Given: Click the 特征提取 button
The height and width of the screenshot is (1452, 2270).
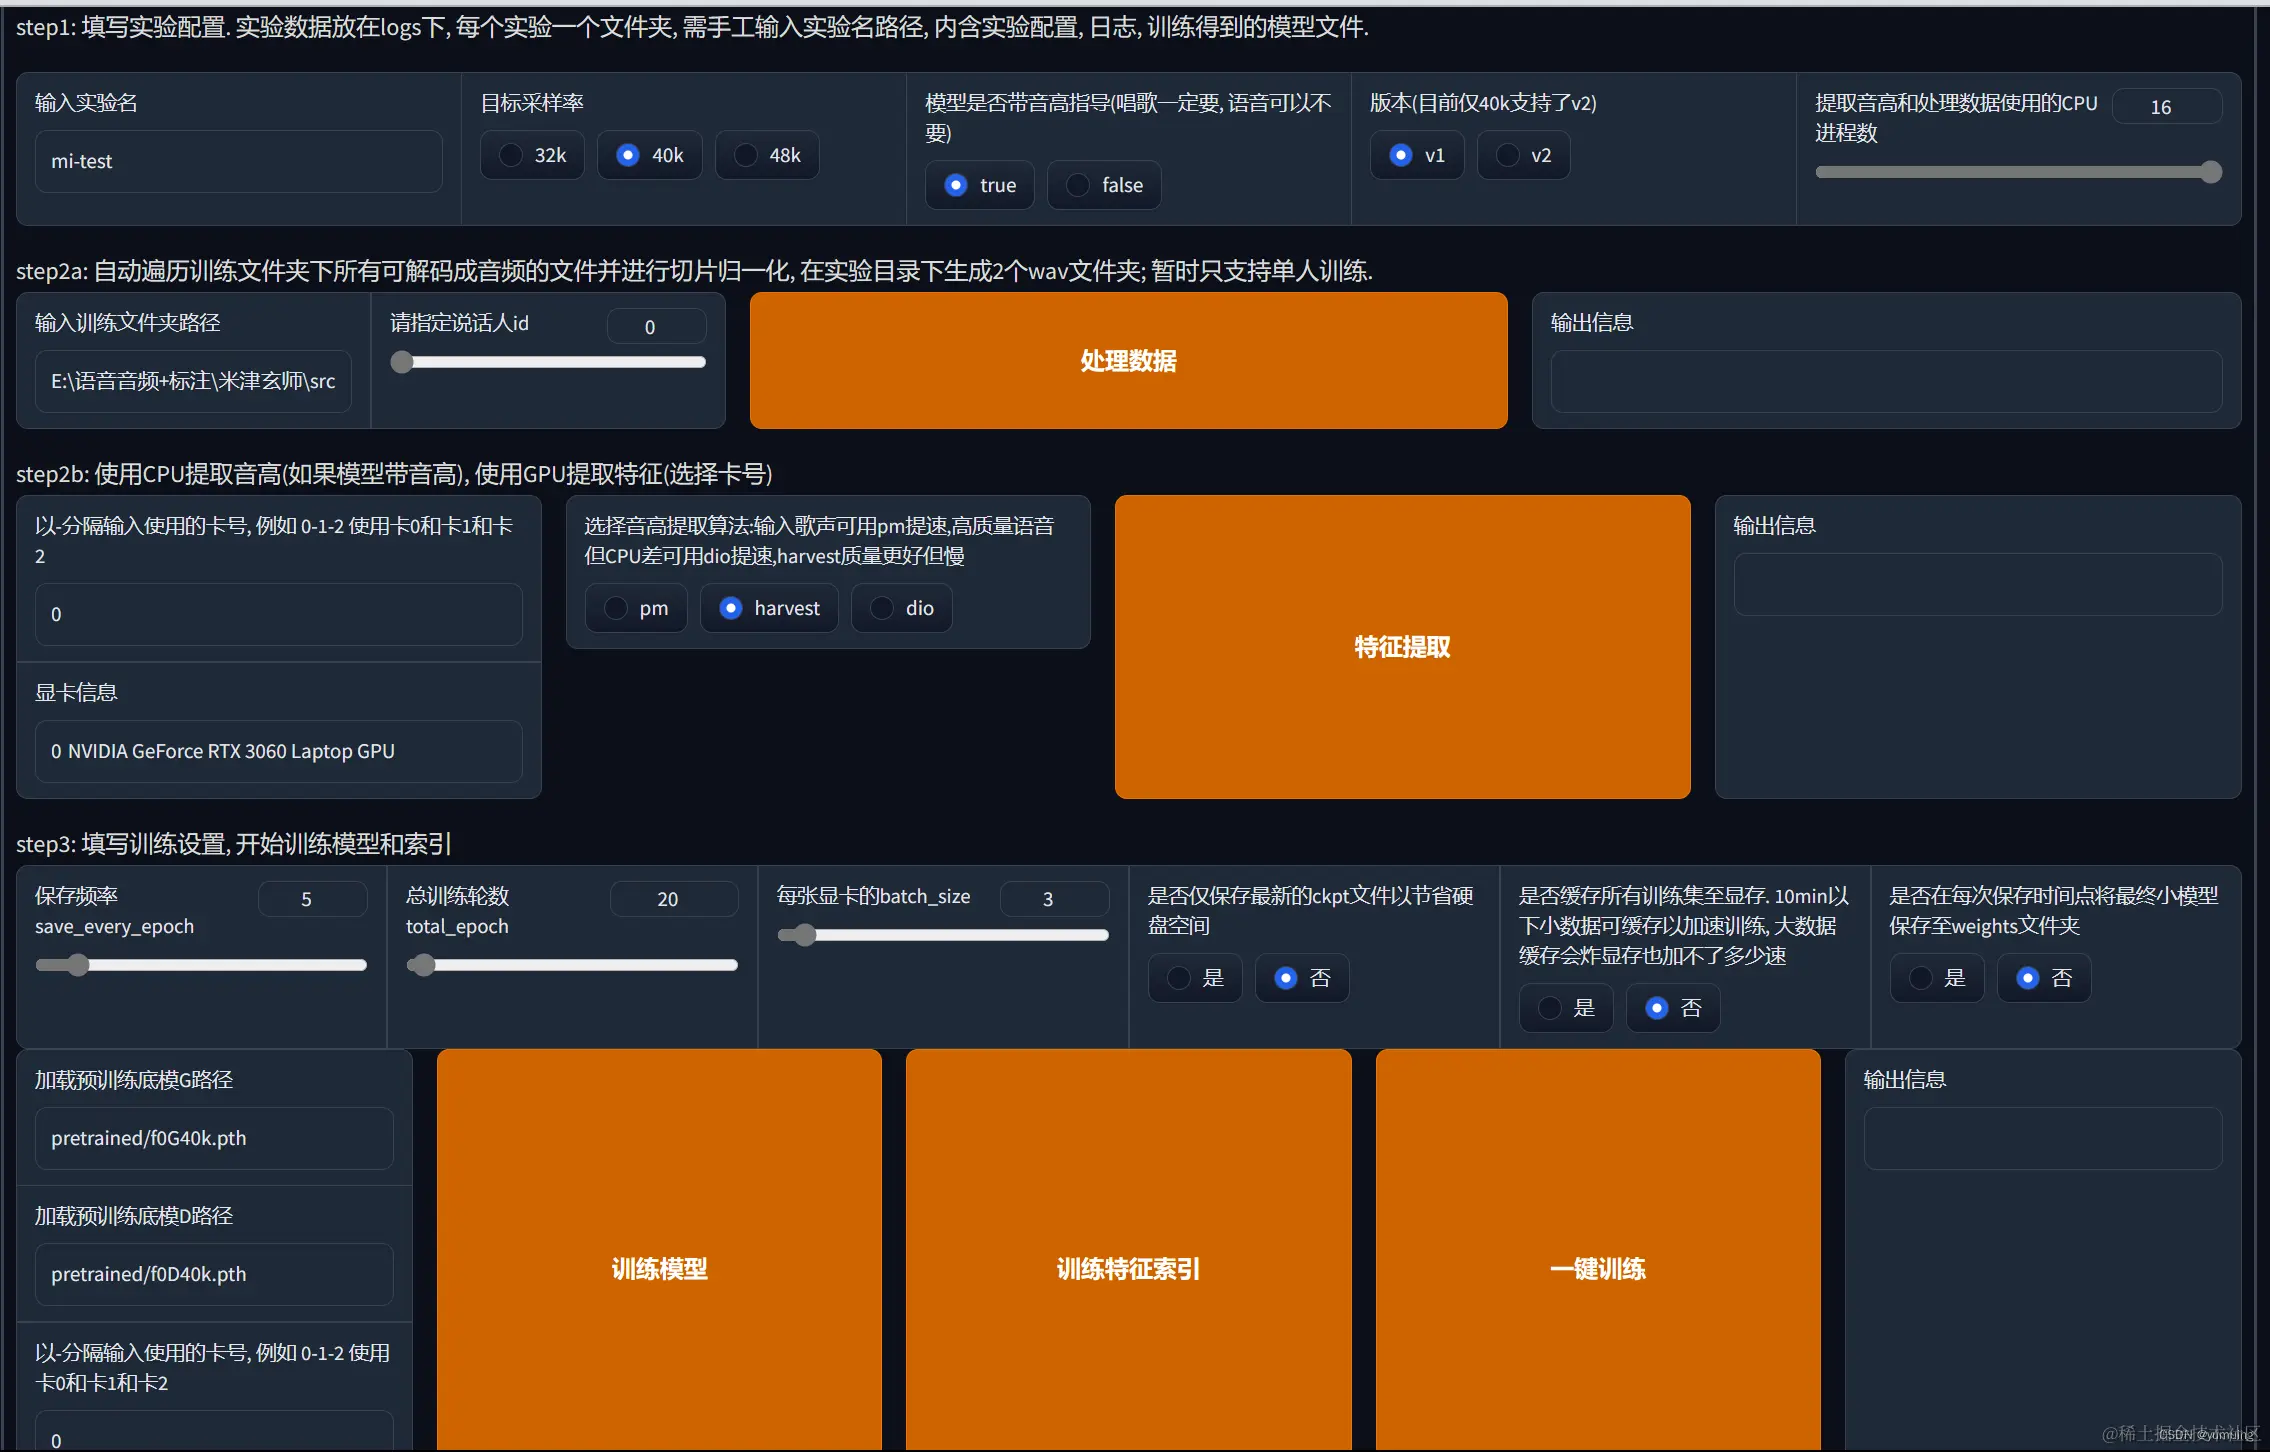Looking at the screenshot, I should click(x=1401, y=646).
